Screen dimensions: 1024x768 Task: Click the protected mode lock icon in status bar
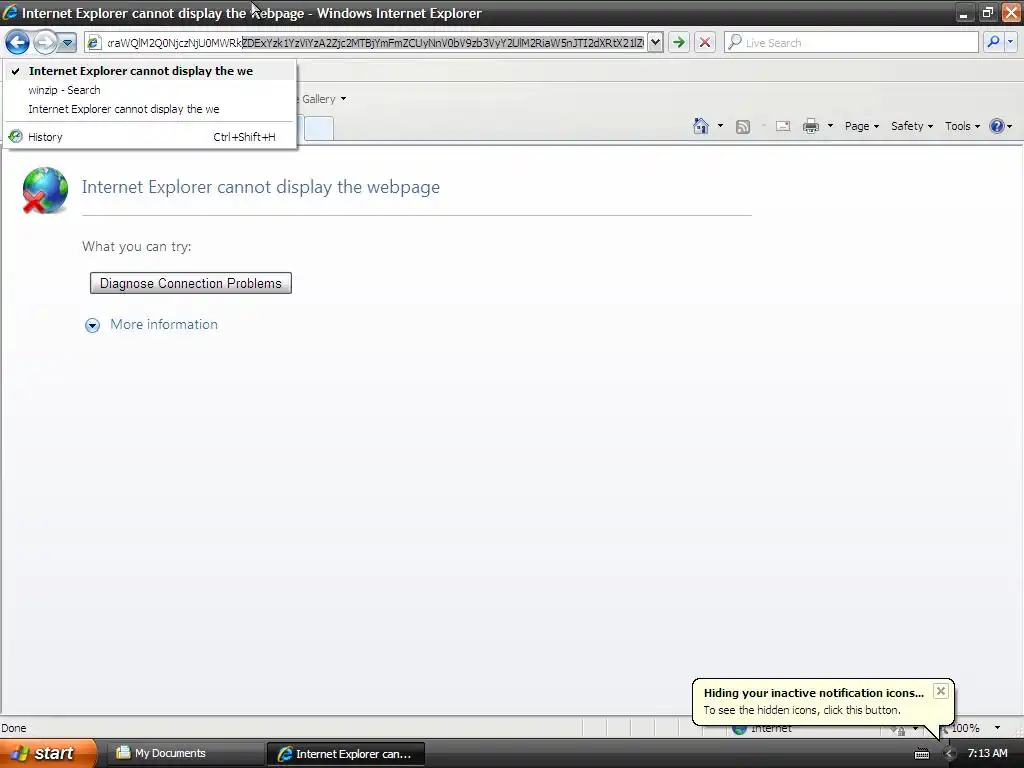tap(899, 729)
